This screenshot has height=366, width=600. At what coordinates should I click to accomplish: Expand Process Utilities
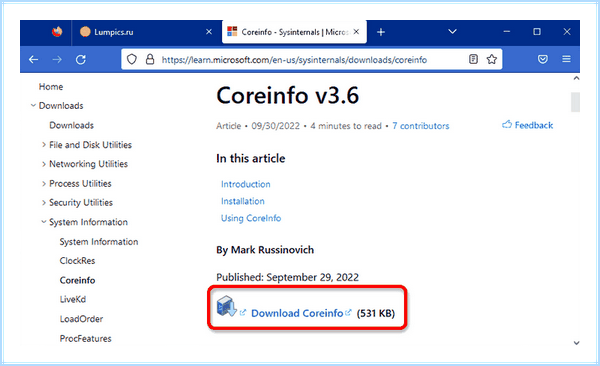44,183
